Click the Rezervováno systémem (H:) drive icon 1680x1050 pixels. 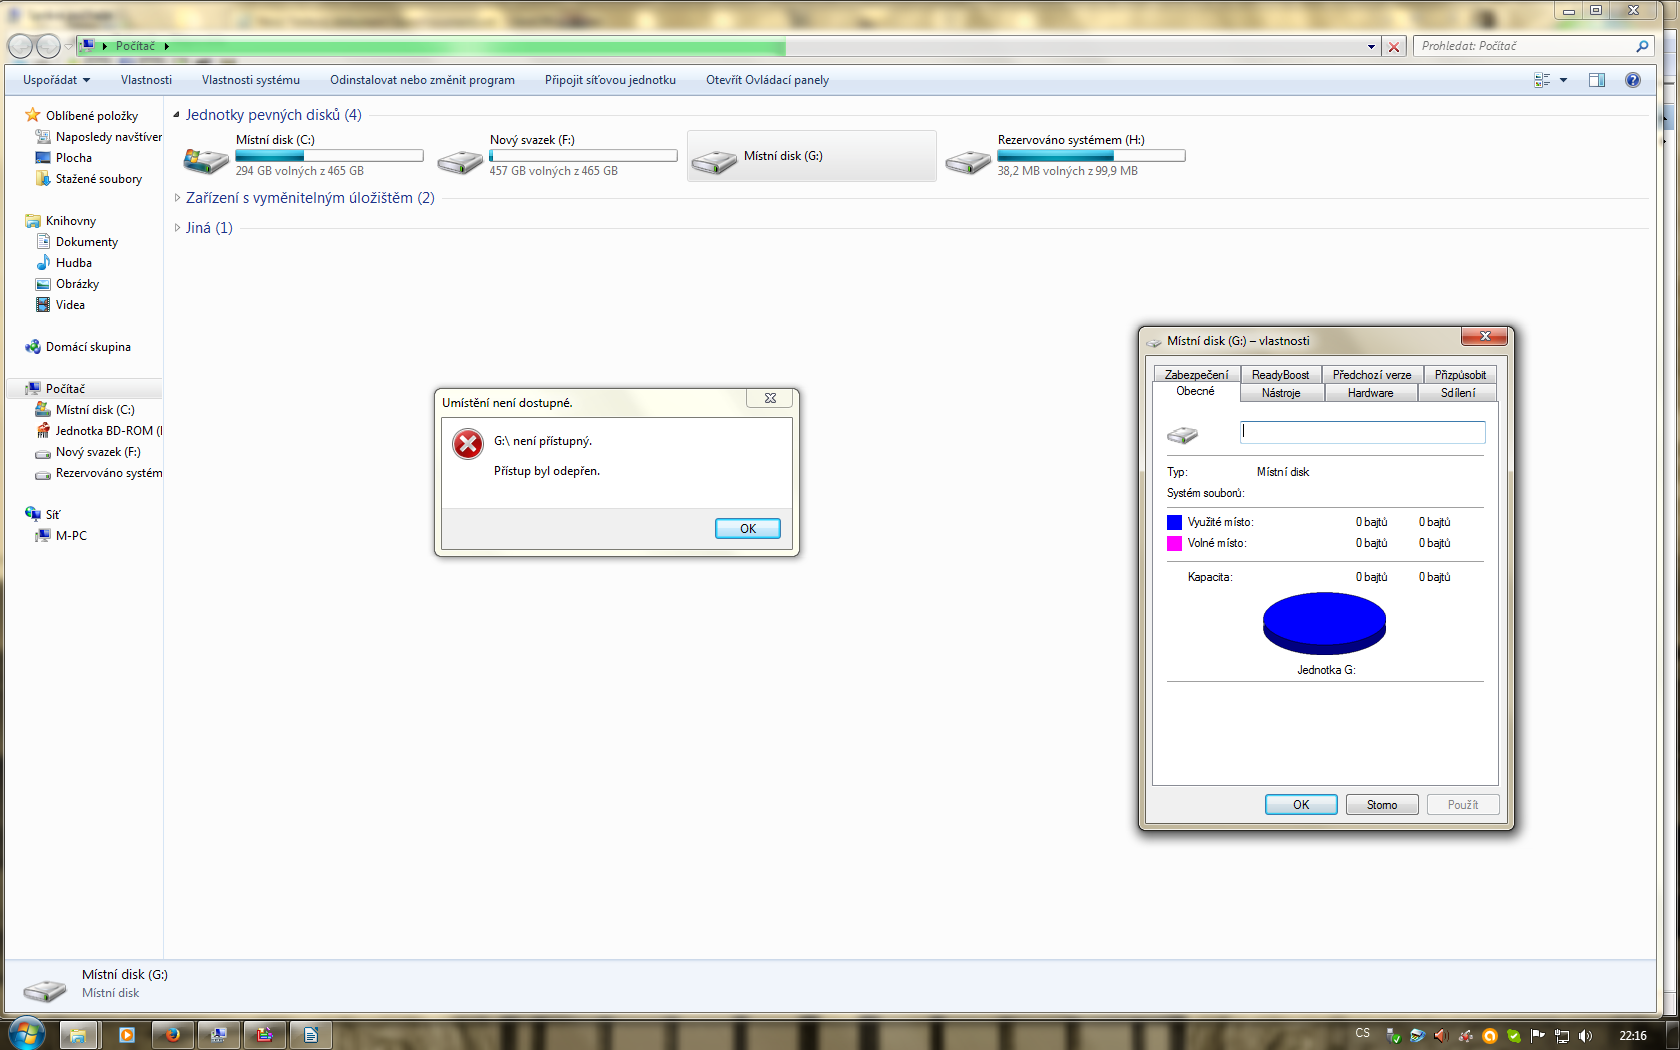tap(968, 160)
